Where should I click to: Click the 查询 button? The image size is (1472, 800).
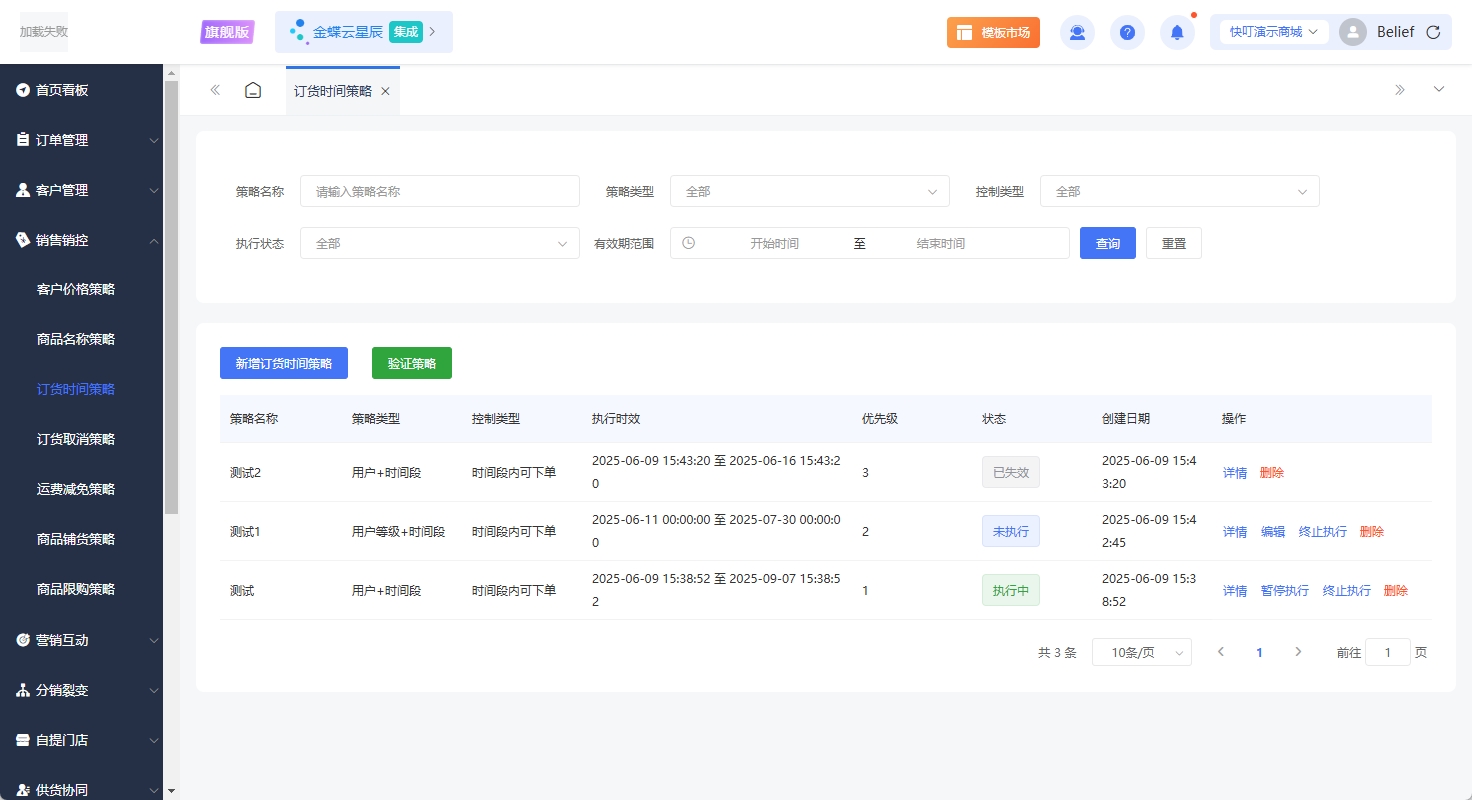coord(1108,243)
